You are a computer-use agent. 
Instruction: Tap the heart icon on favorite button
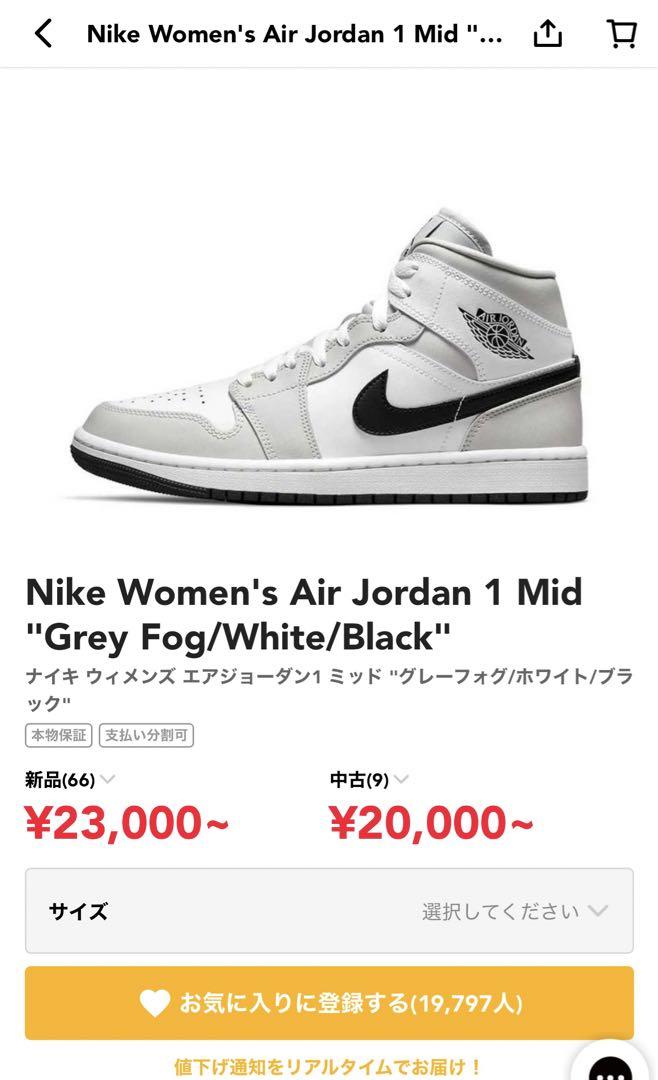pyautogui.click(x=154, y=1003)
